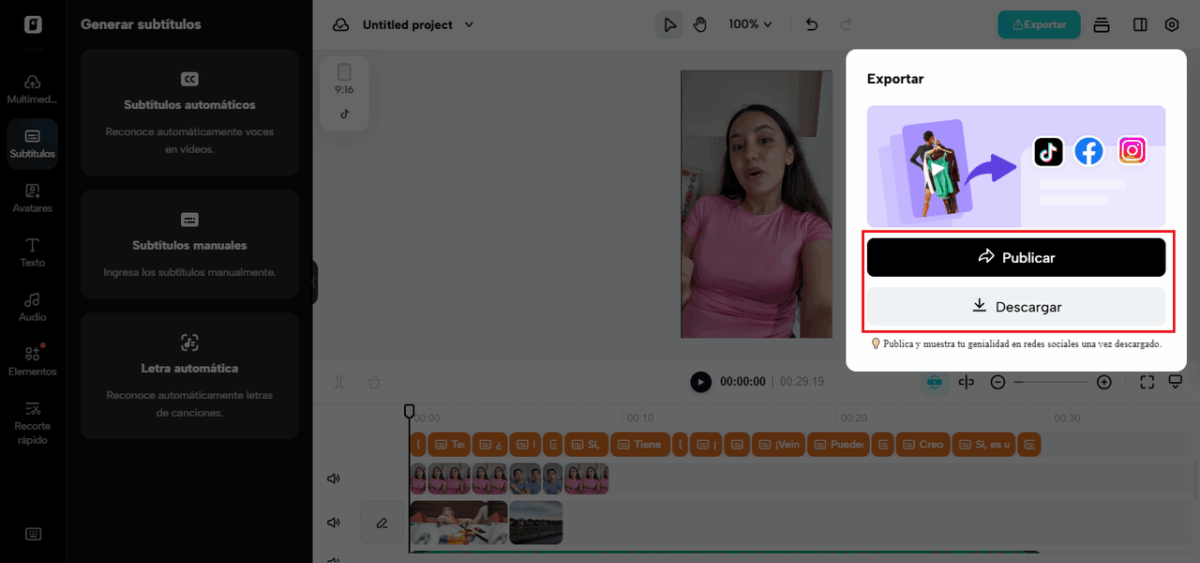
Task: Open the Audio panel icon
Action: click(32, 306)
